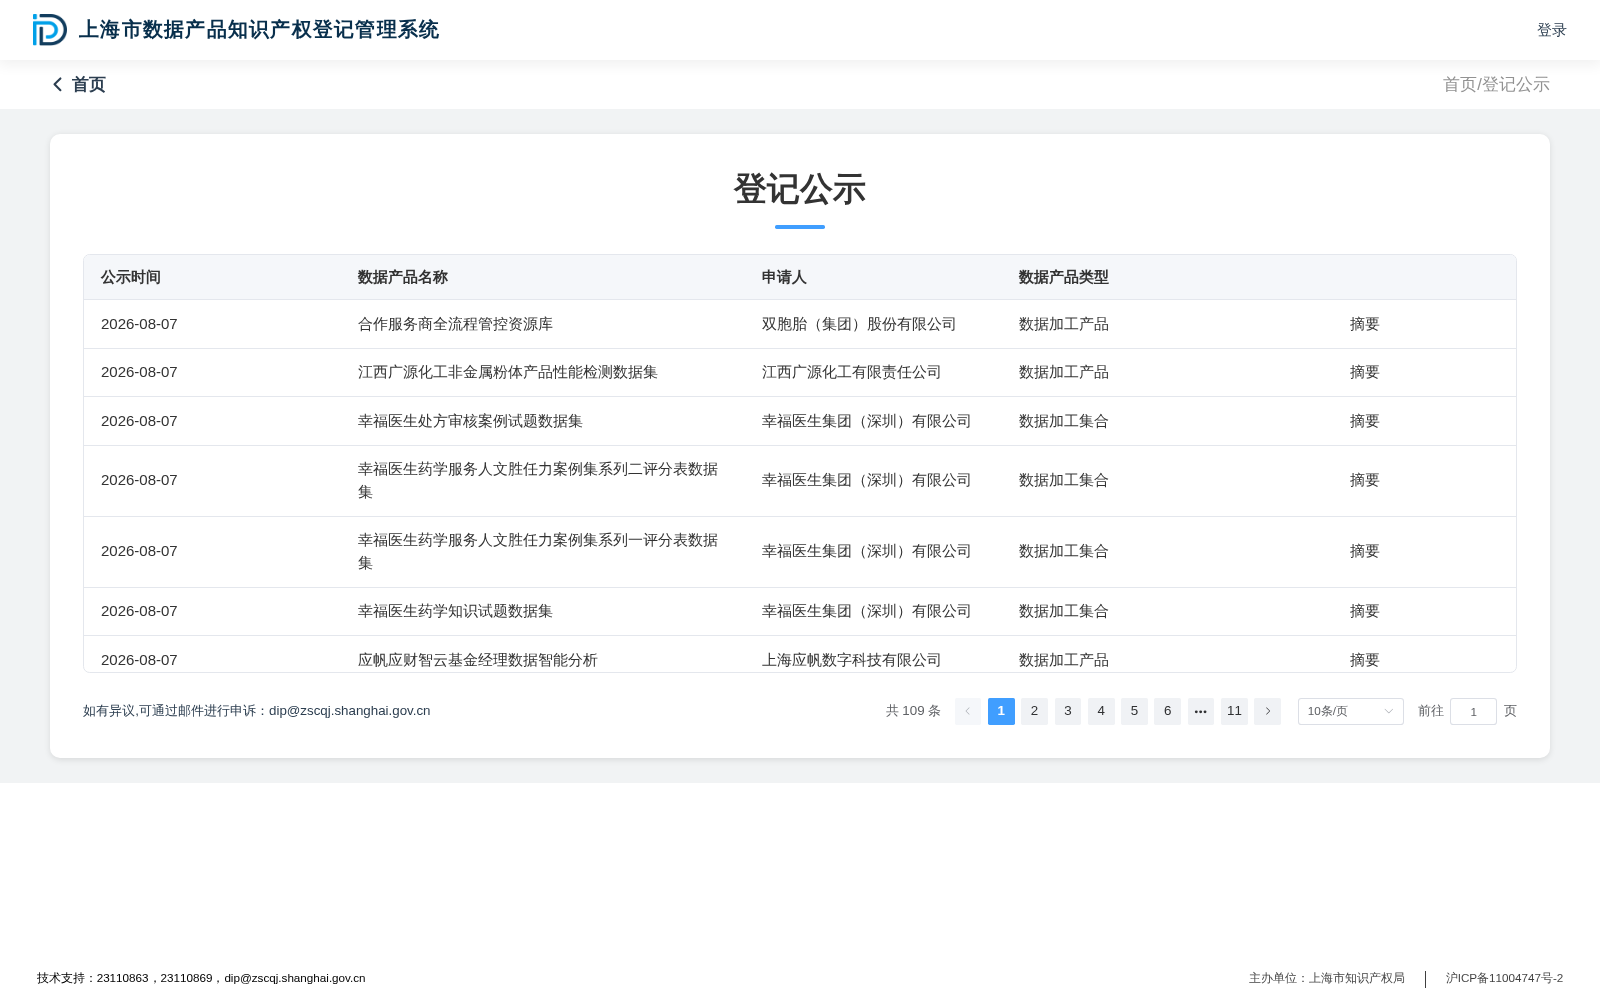The height and width of the screenshot is (1000, 1600).
Task: Click the 数据产品类型 column header
Action: coord(1064,277)
